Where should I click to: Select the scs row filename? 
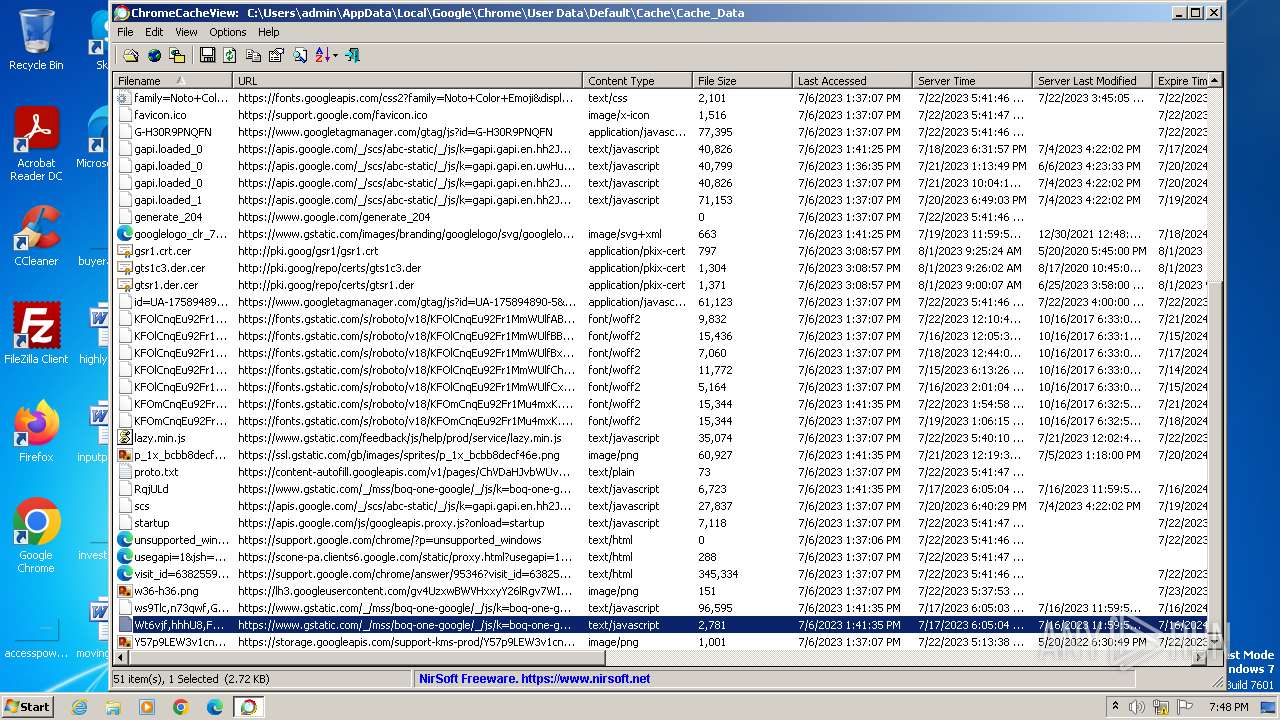point(142,506)
